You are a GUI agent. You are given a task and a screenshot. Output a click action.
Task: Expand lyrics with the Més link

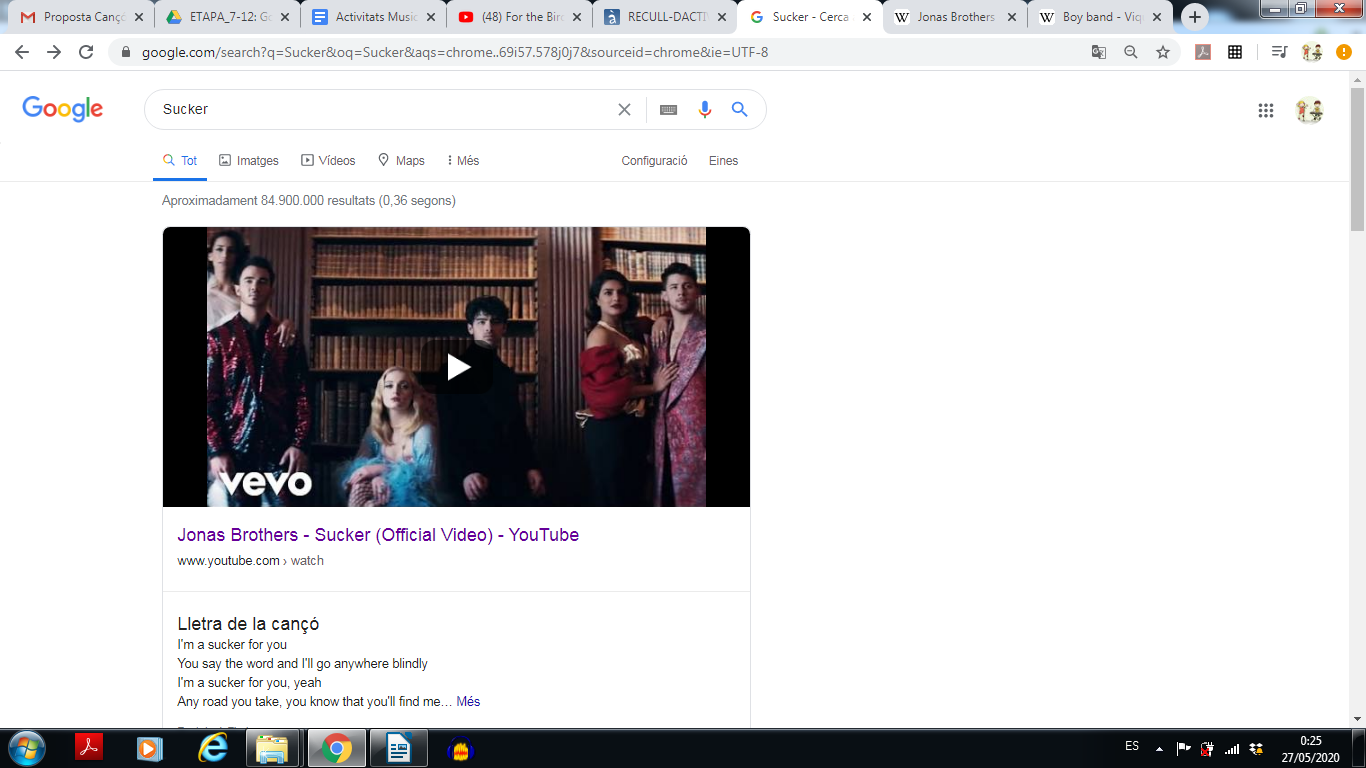click(x=468, y=702)
